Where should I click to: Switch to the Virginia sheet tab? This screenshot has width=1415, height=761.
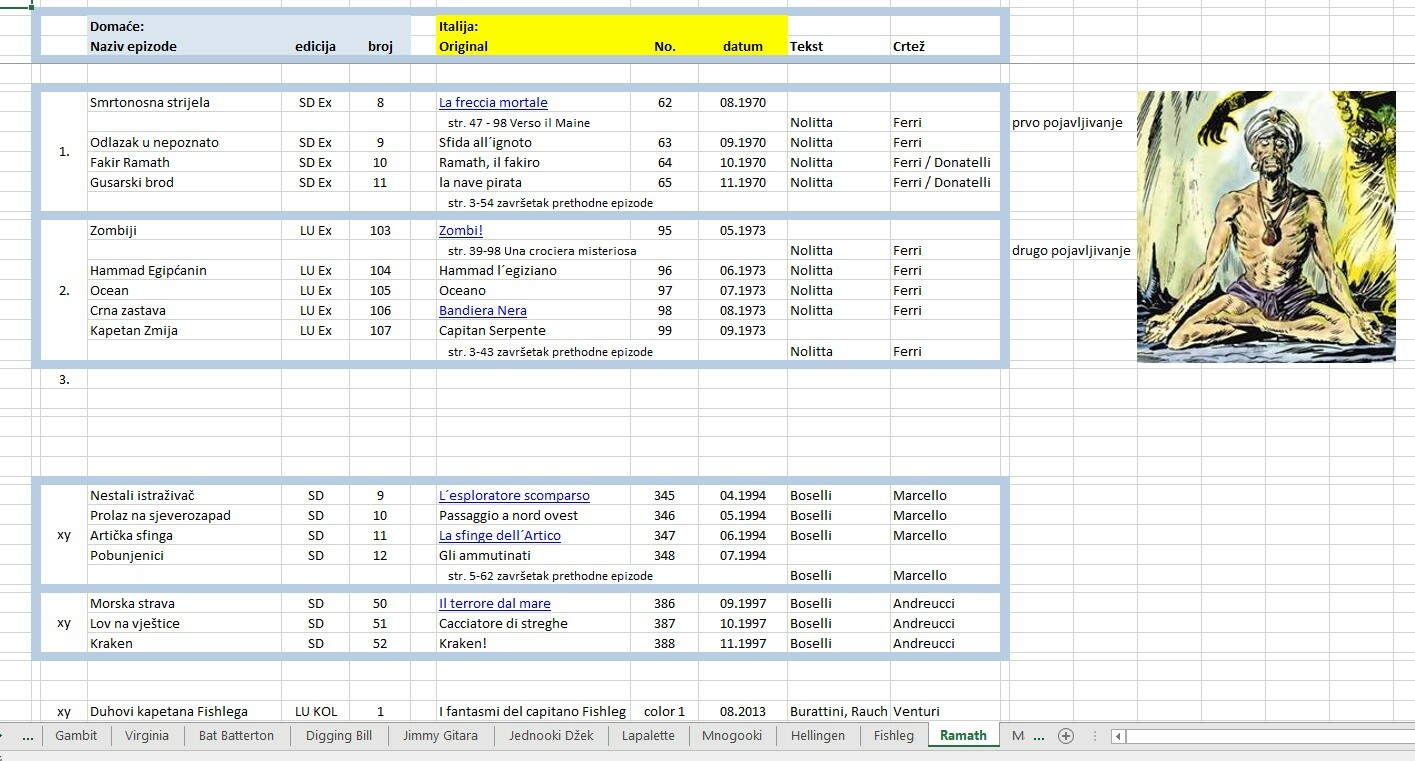(147, 735)
